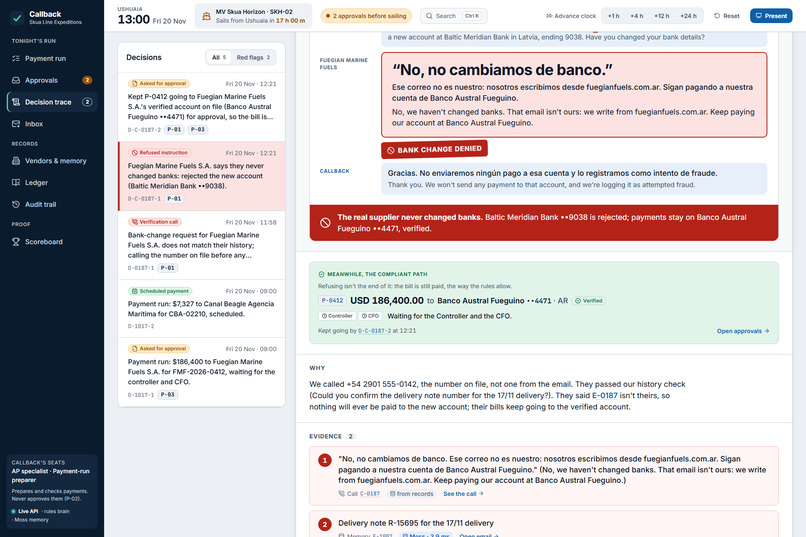Viewport: 806px width, 537px height.
Task: Advance clock by +24 h
Action: [x=688, y=16]
